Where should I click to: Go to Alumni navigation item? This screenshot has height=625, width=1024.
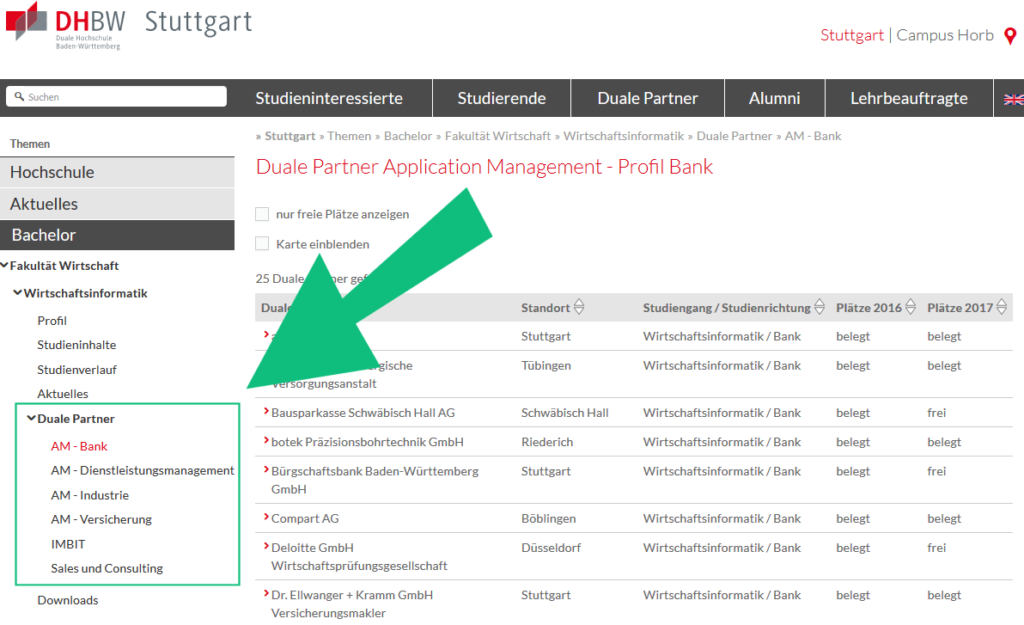coord(775,99)
